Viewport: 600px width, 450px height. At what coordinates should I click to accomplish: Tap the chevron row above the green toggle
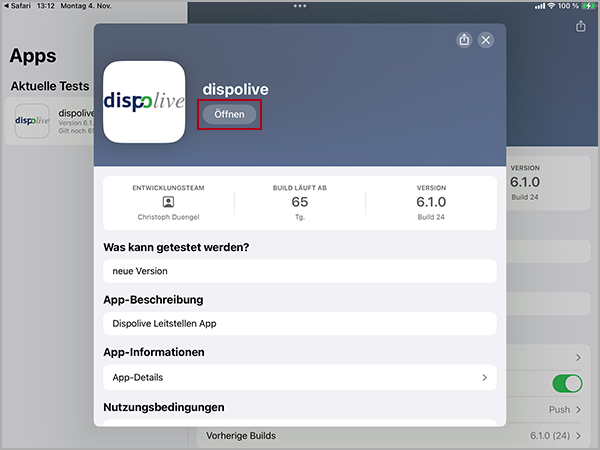click(548, 357)
